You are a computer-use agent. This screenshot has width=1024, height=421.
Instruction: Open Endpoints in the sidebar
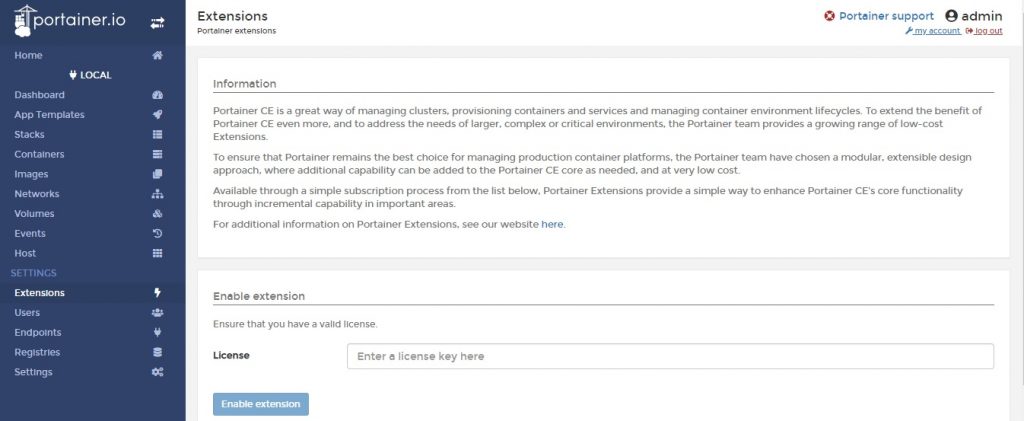(37, 332)
